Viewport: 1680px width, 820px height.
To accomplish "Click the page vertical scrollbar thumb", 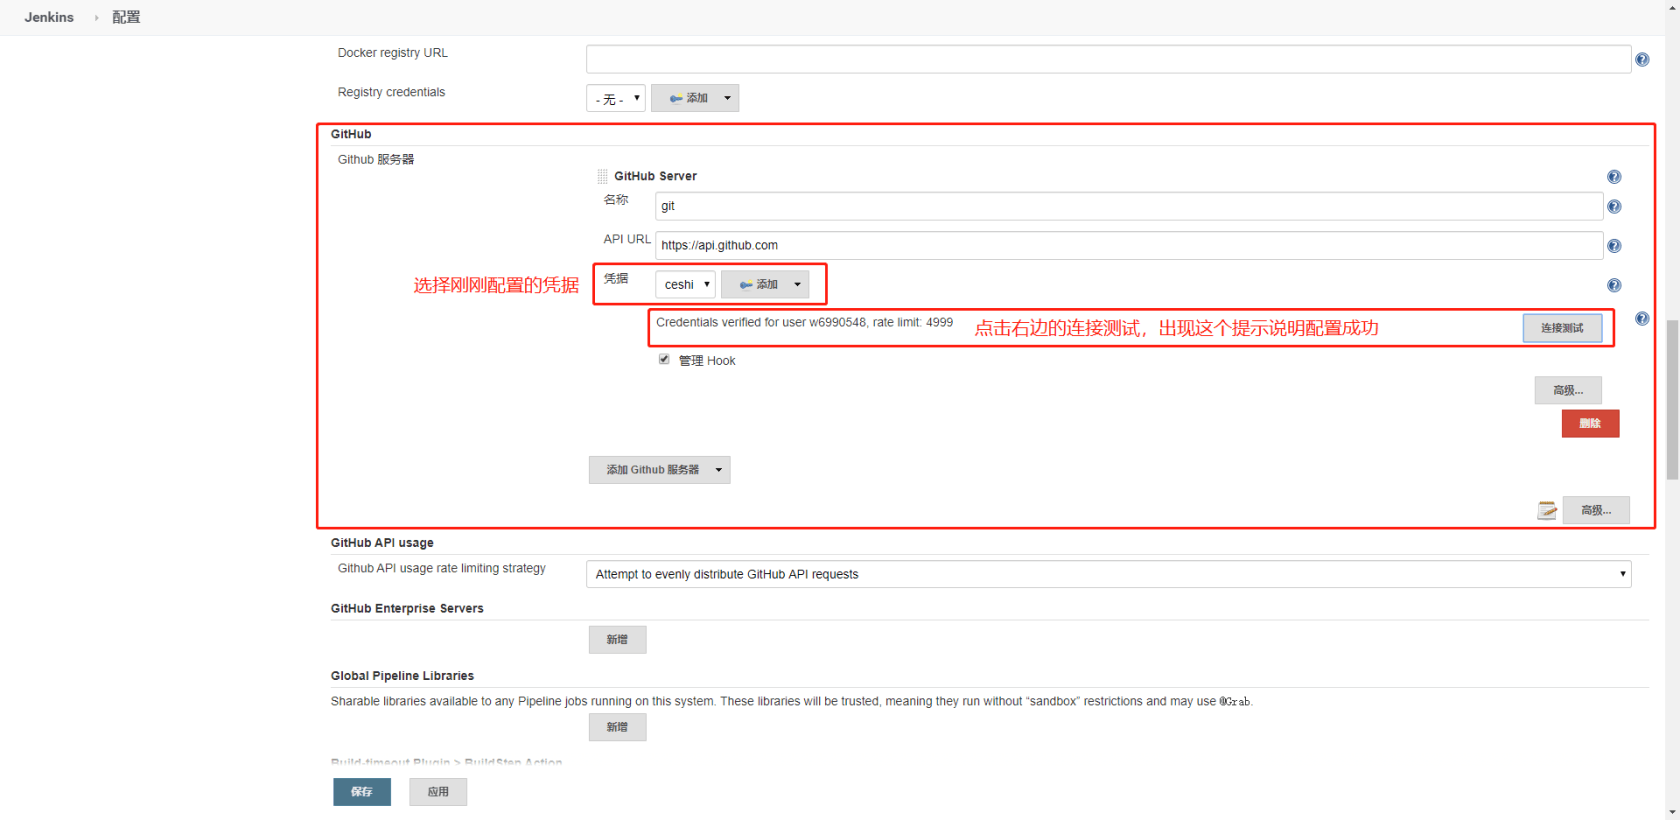I will [1672, 400].
